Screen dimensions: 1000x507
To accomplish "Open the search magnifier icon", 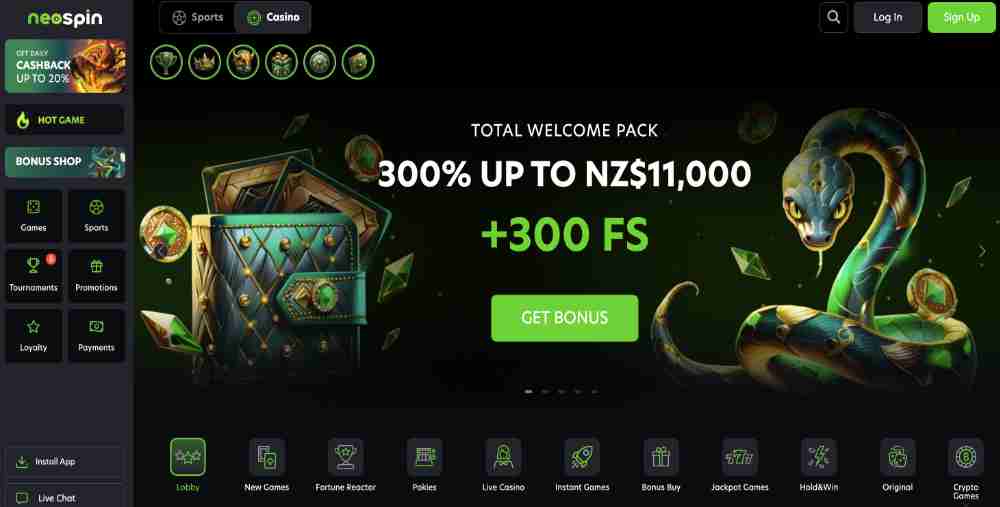I will 834,17.
